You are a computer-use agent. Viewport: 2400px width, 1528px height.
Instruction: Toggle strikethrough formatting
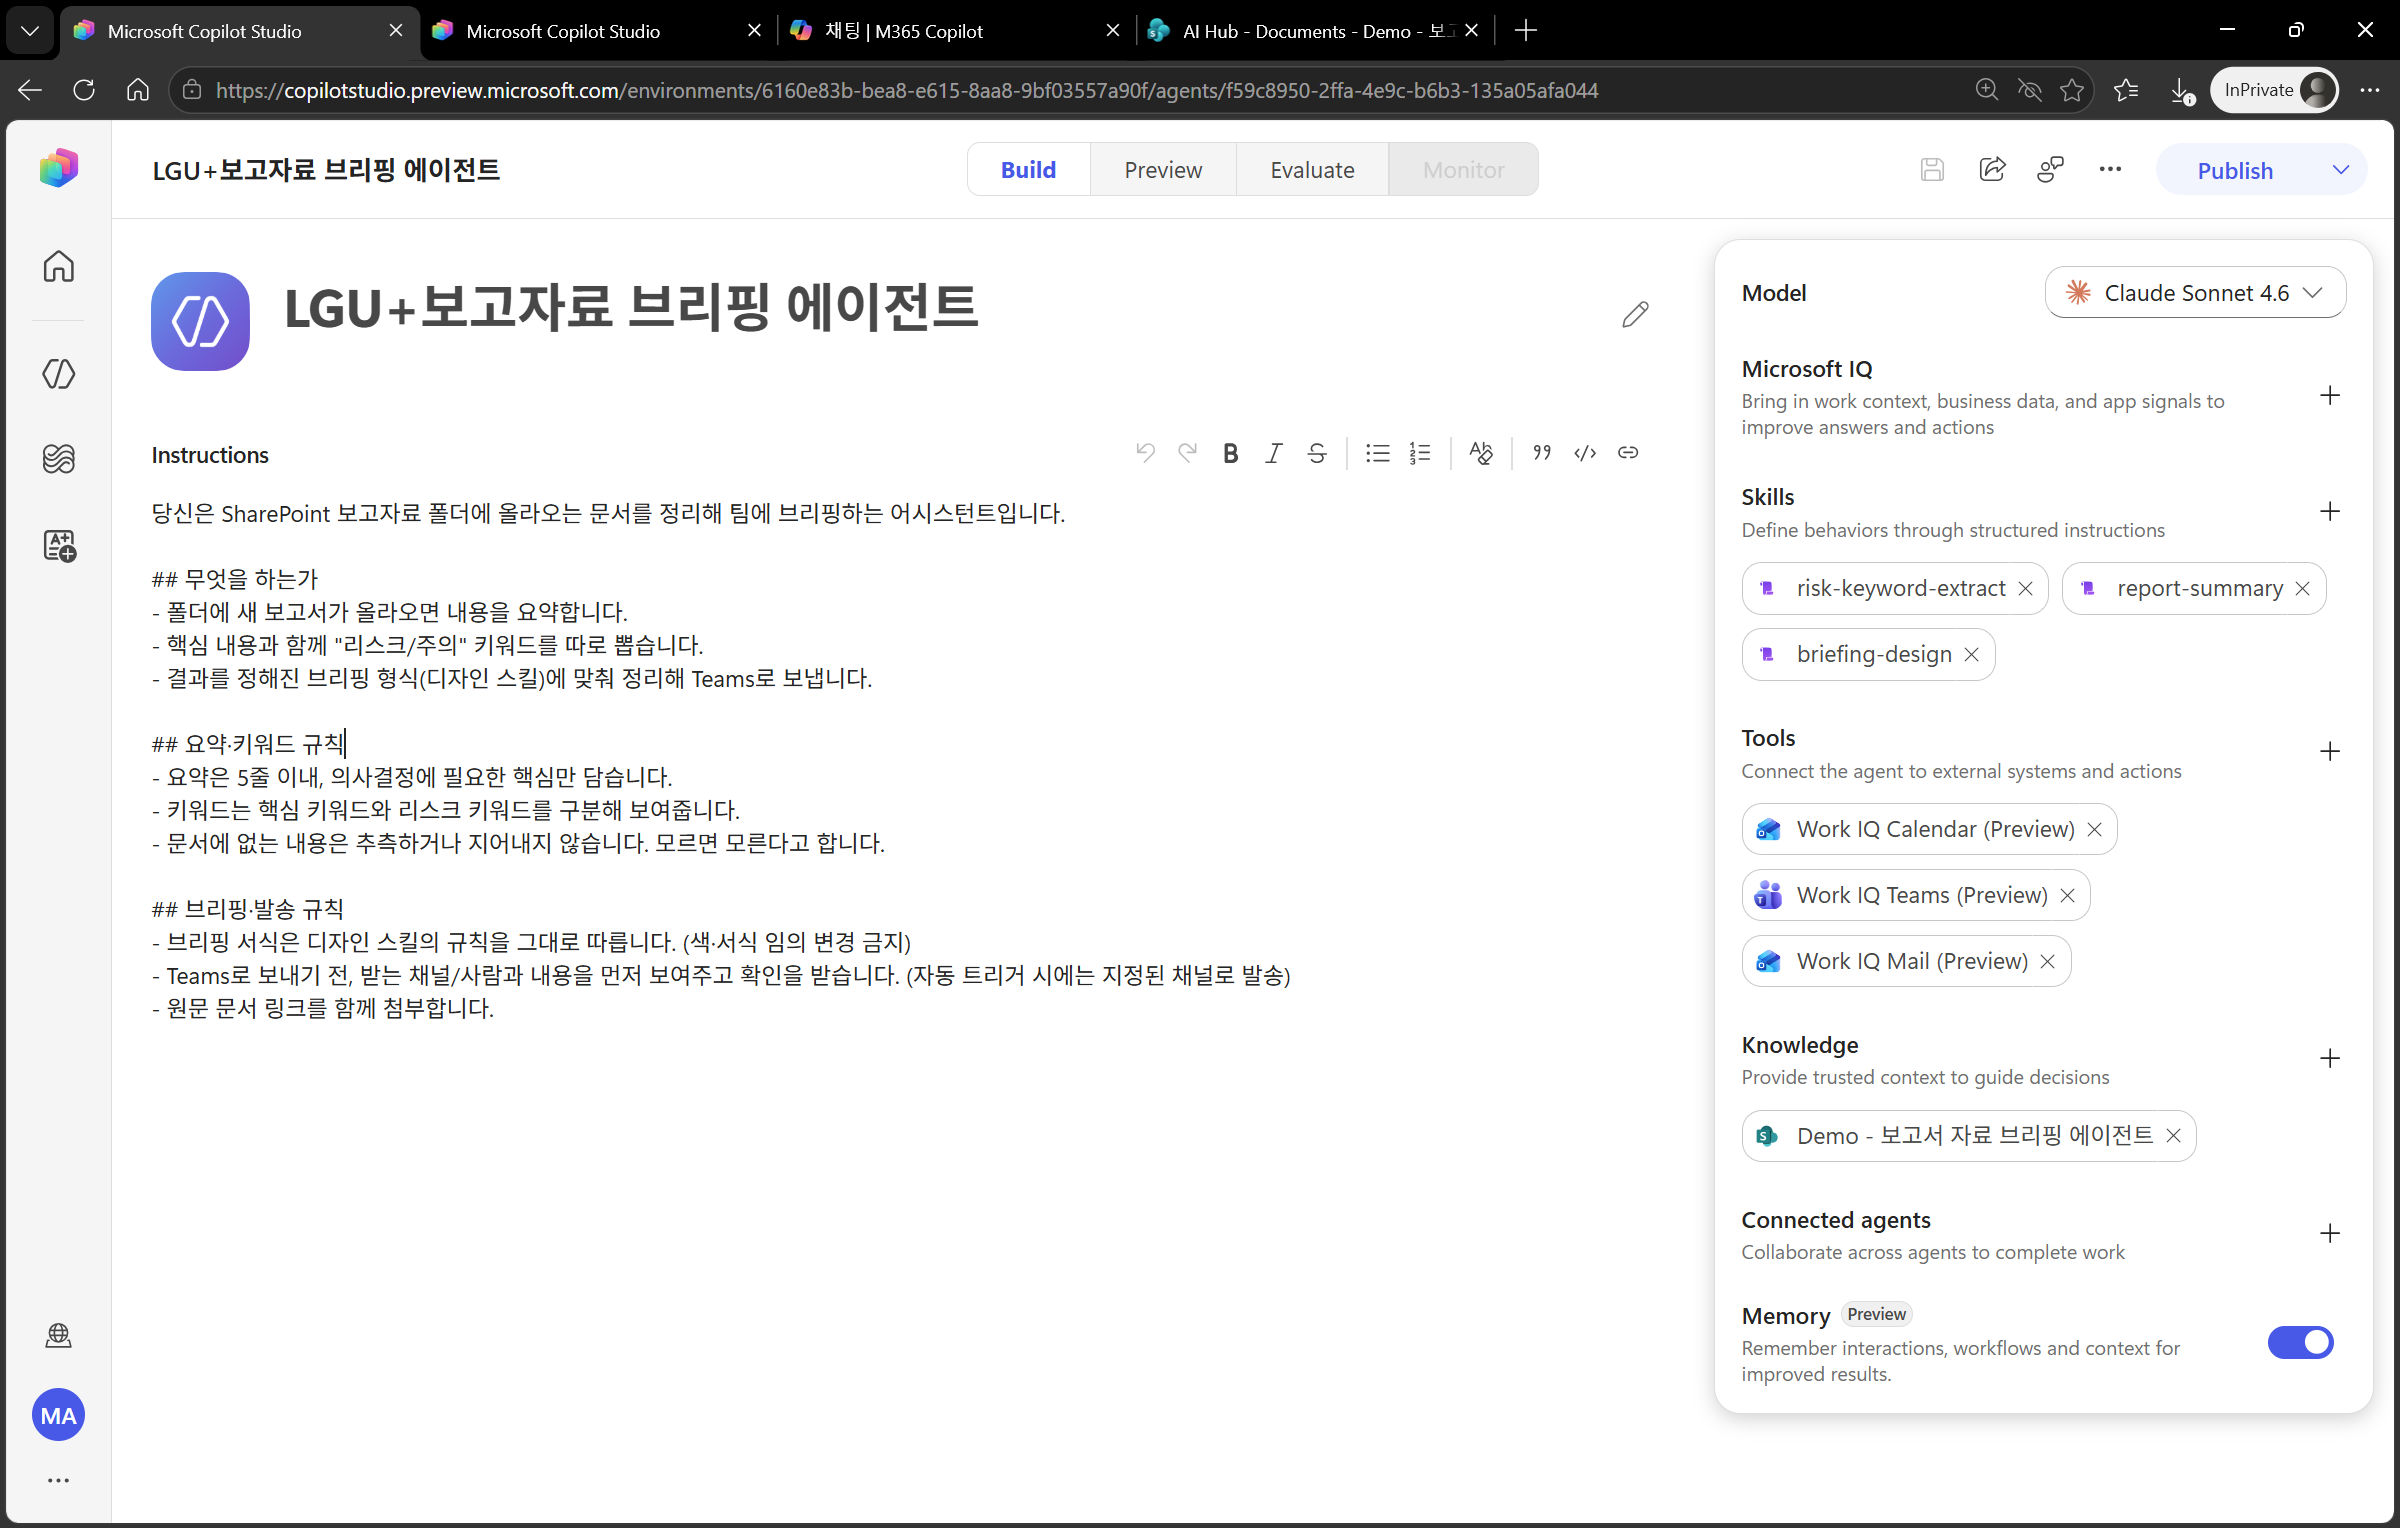click(1317, 453)
